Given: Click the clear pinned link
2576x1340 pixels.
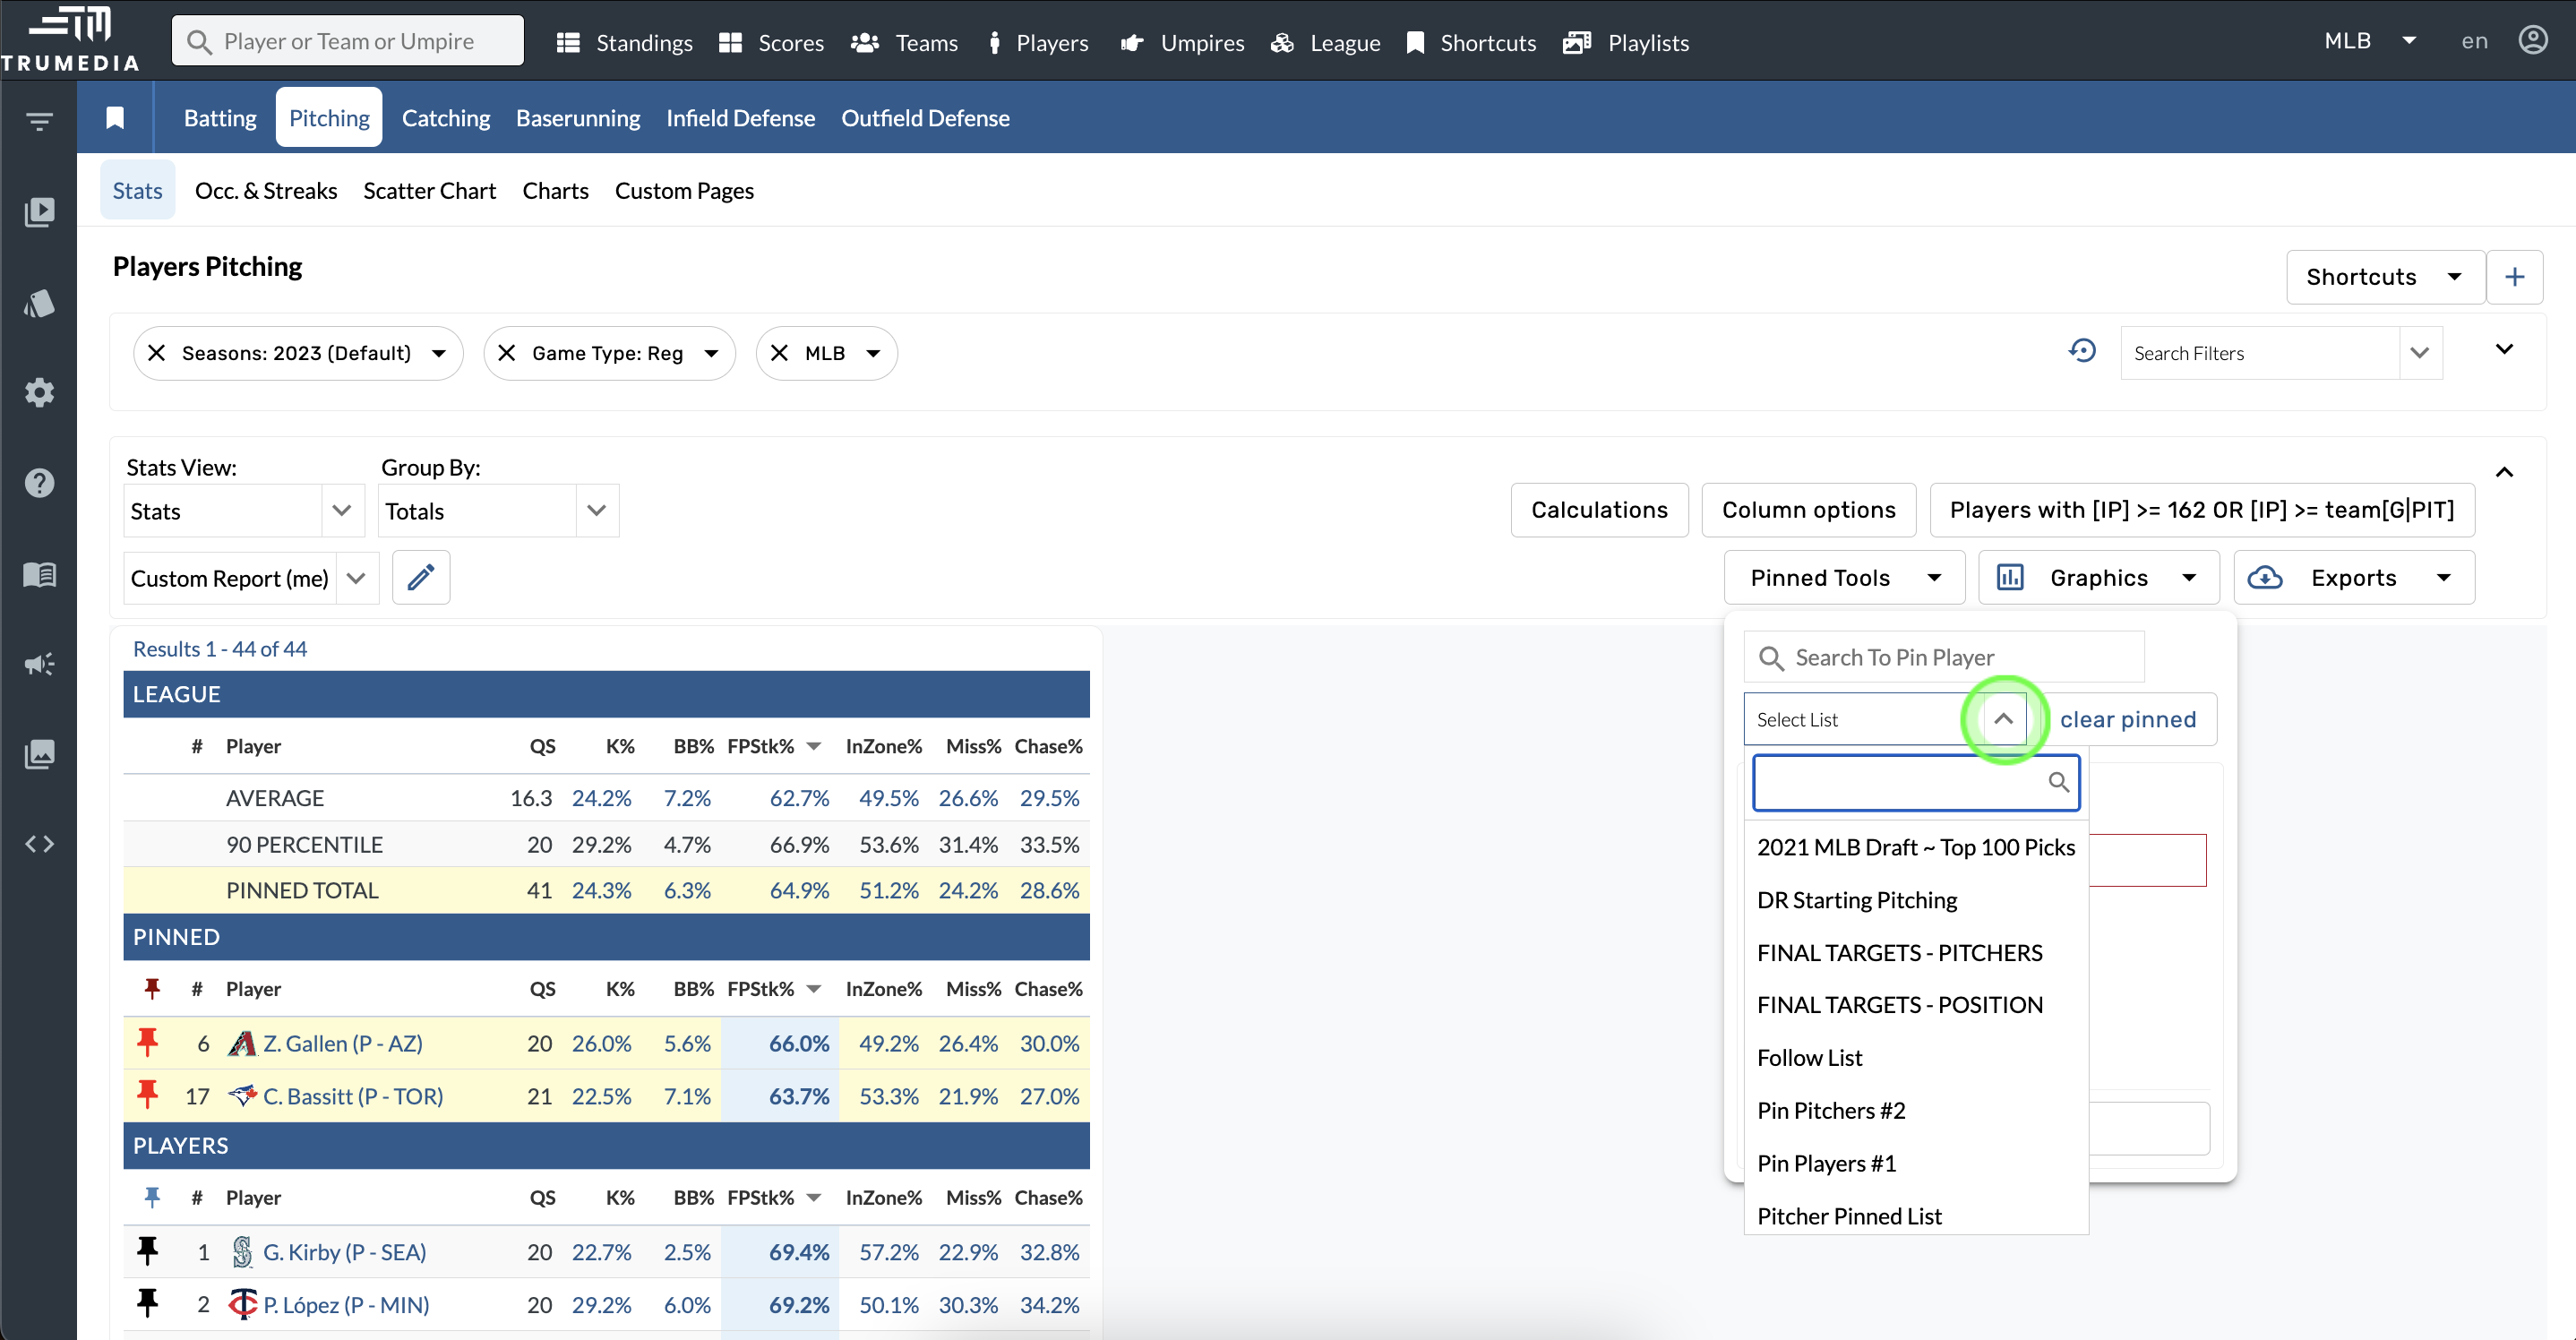Looking at the screenshot, I should tap(2127, 719).
